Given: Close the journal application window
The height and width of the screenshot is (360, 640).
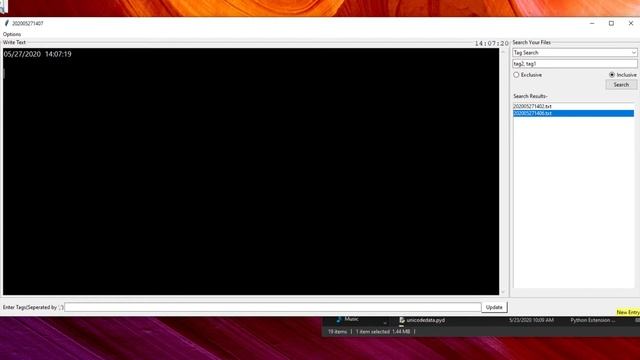Looking at the screenshot, I should (x=631, y=23).
